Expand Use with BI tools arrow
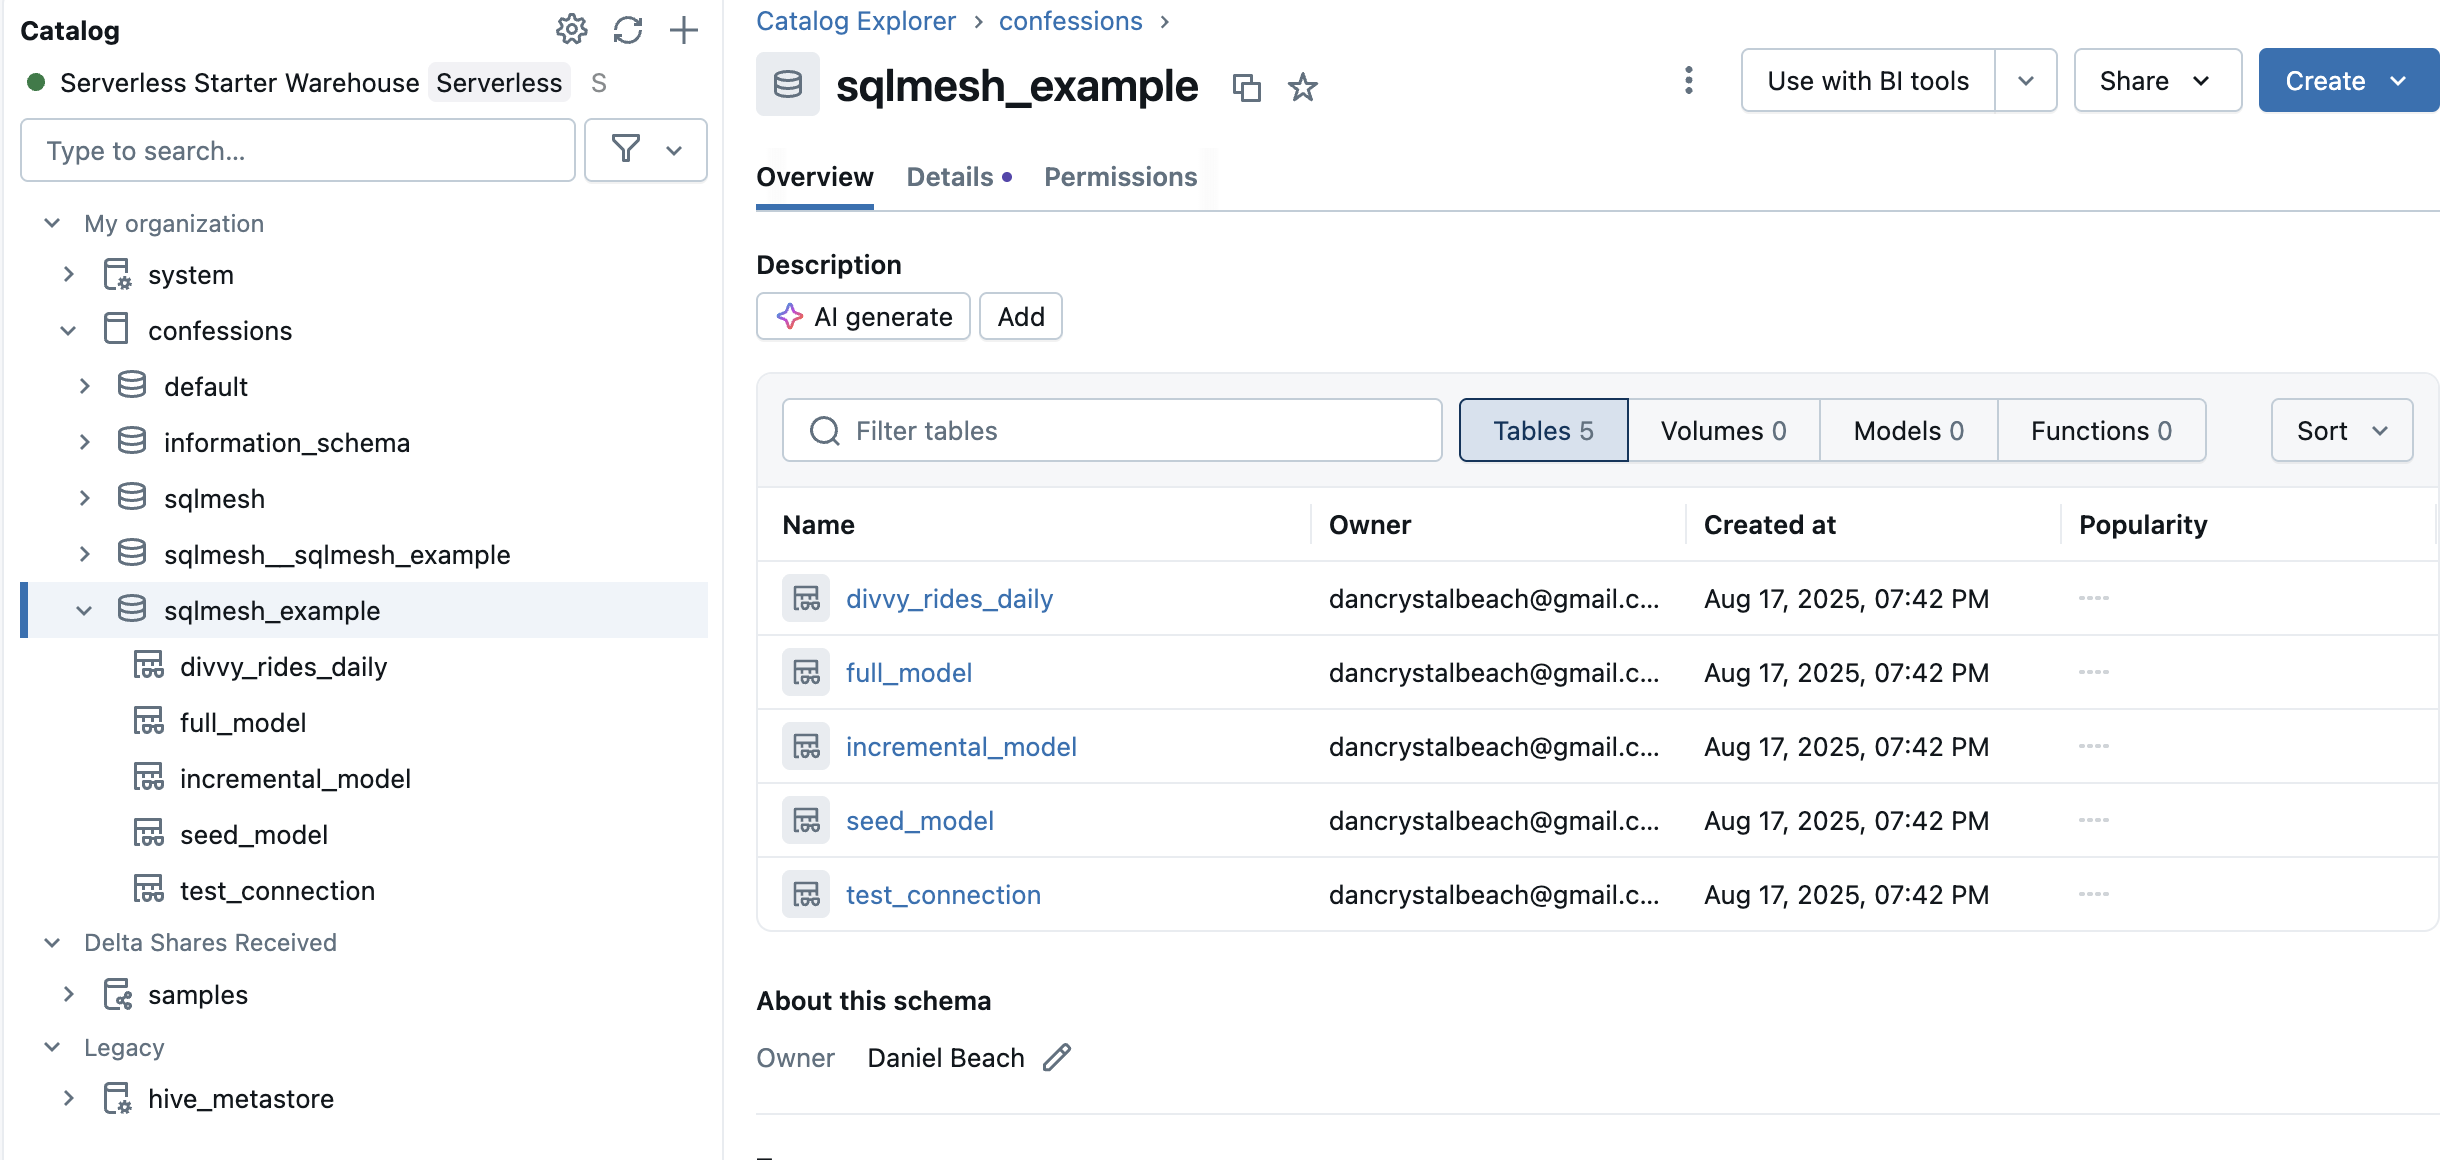This screenshot has width=2448, height=1160. (x=2025, y=81)
